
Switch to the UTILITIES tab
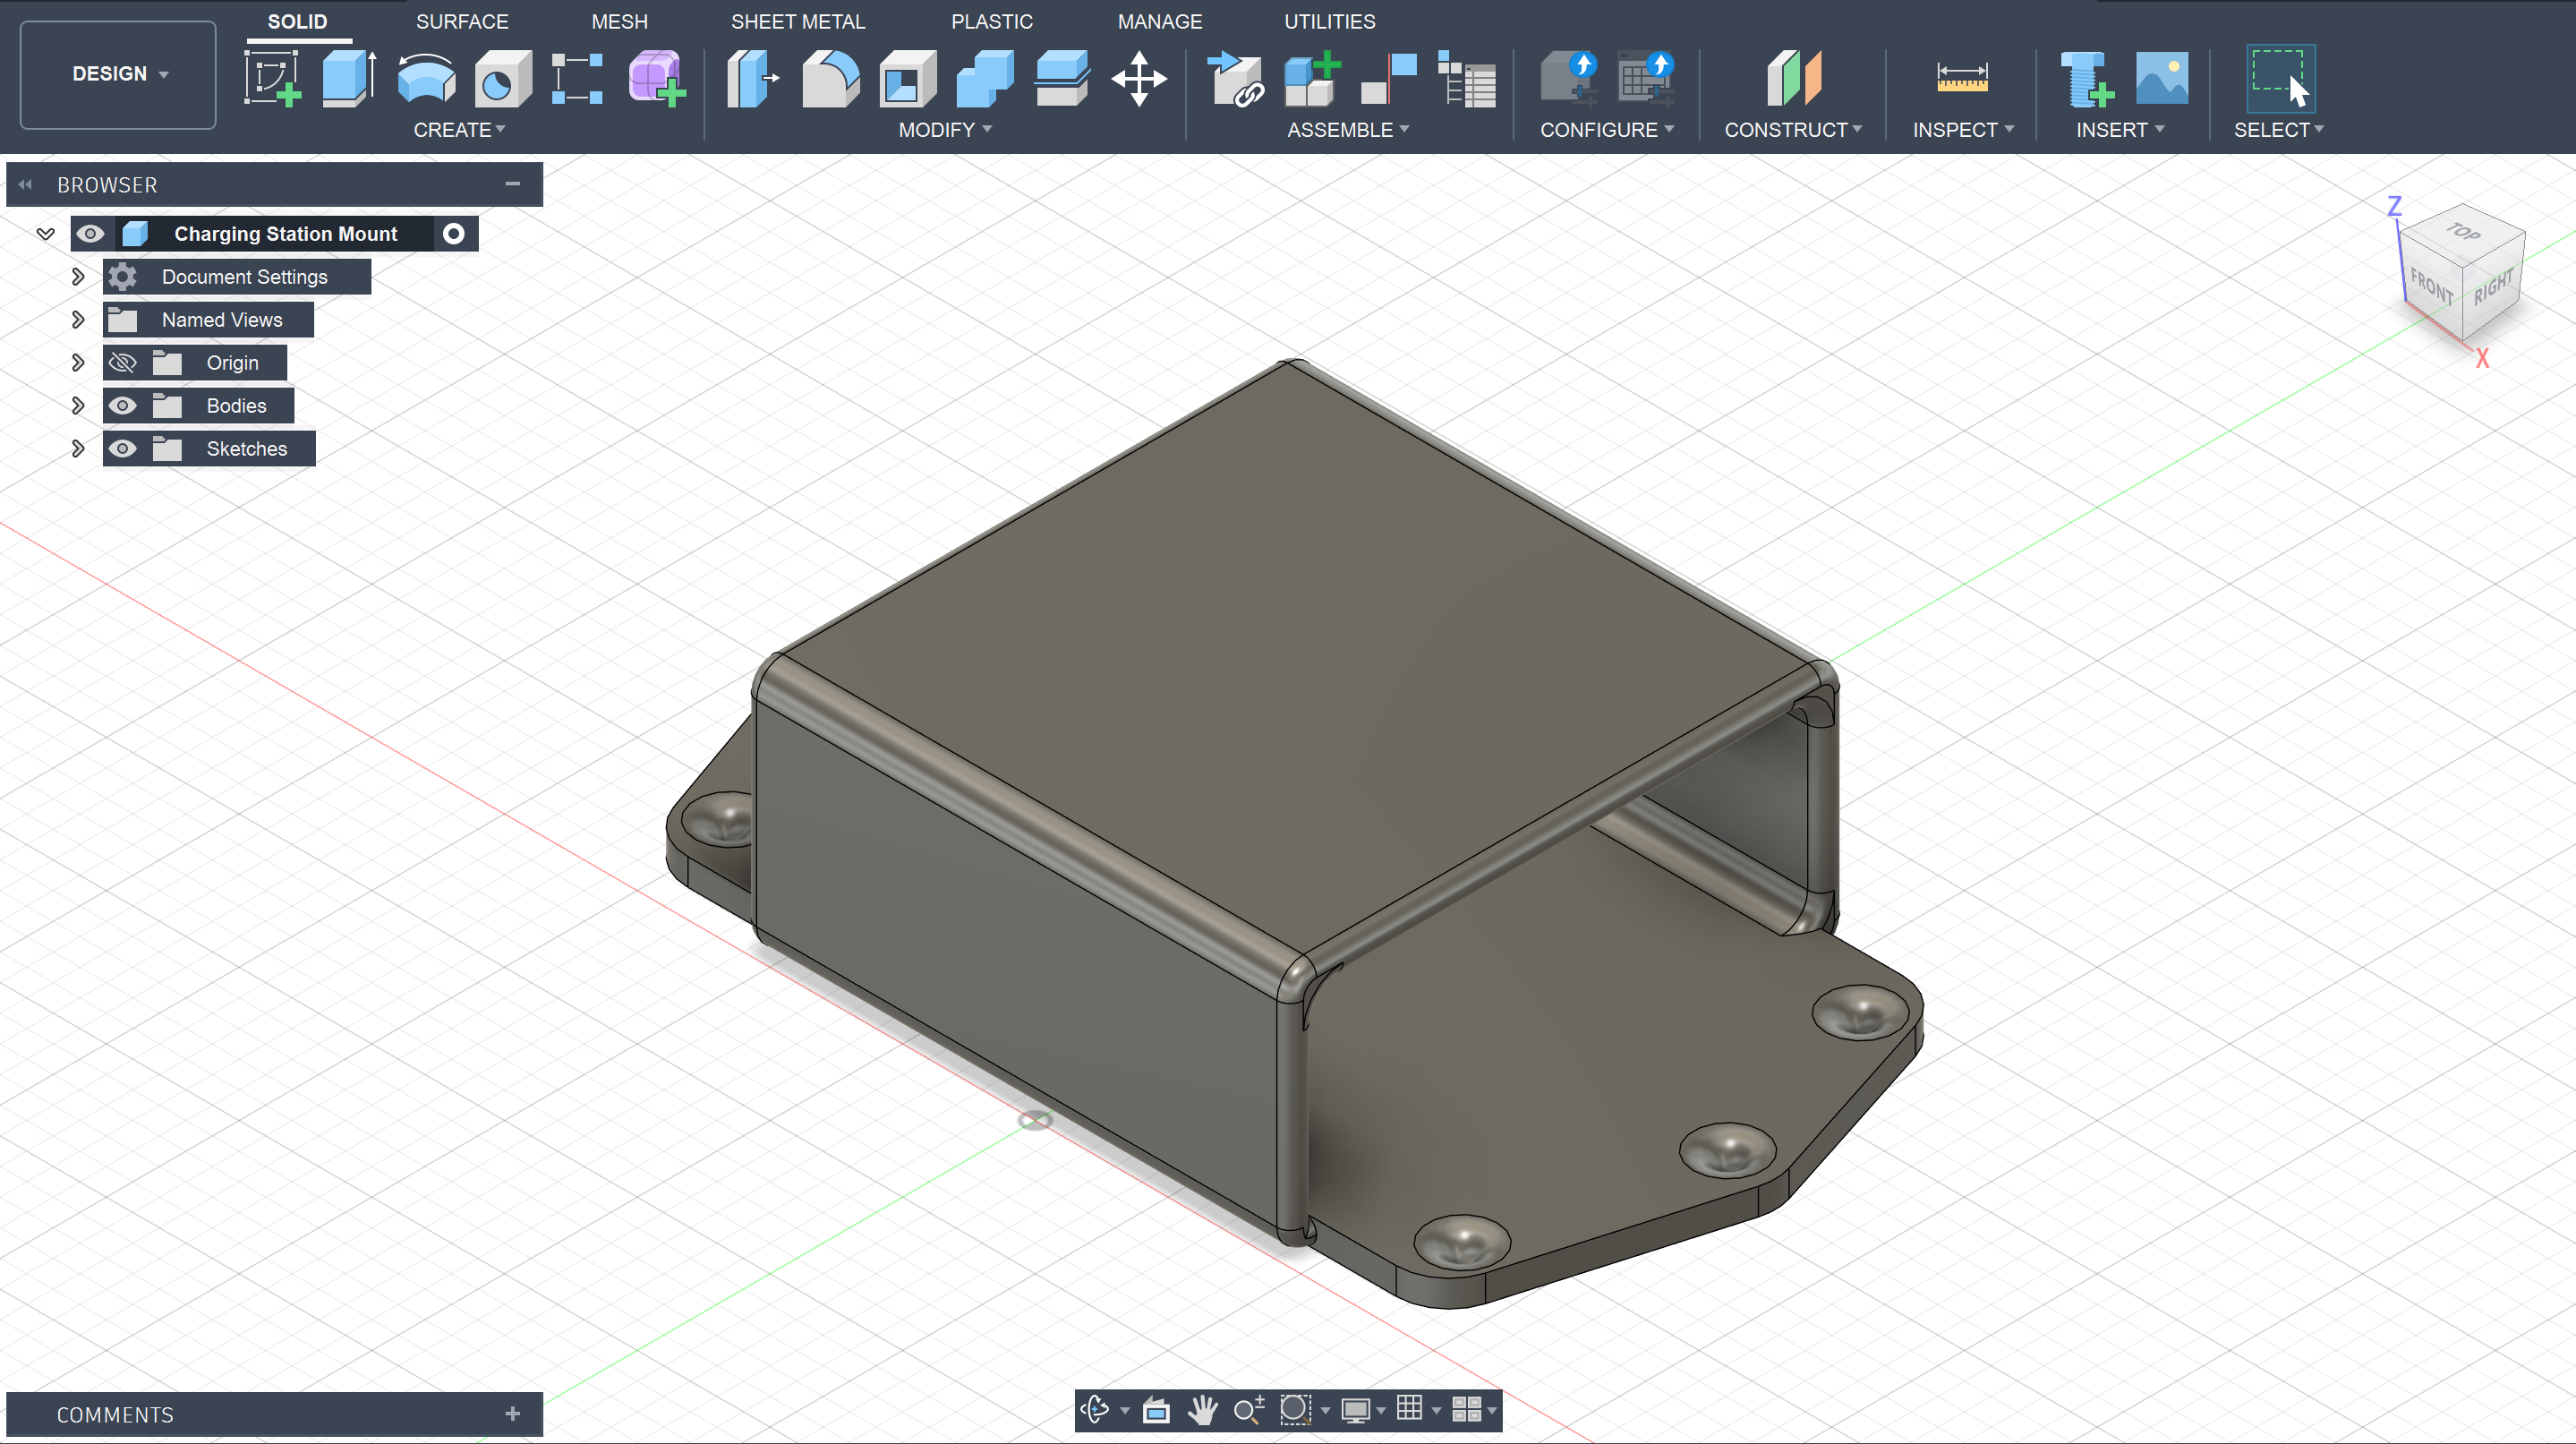pyautogui.click(x=1330, y=22)
